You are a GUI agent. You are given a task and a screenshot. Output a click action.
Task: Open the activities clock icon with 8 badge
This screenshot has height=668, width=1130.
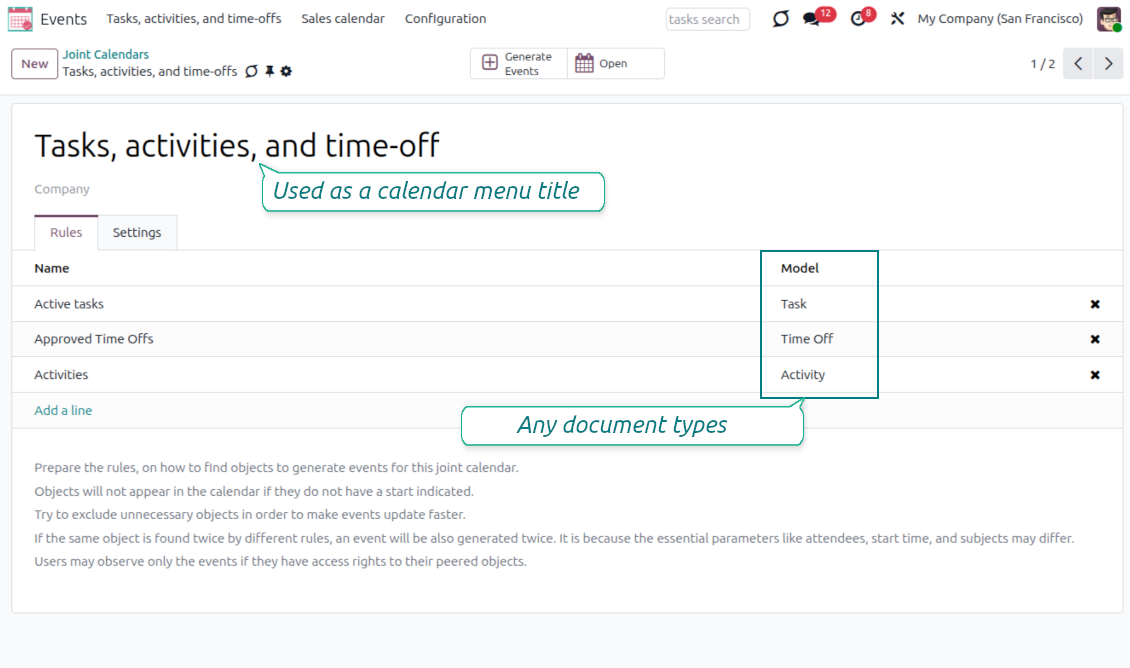pyautogui.click(x=858, y=19)
